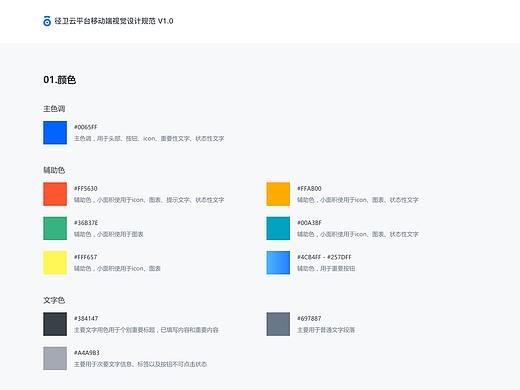Viewport: 520px width, 390px height.
Task: Click the '辅助色，用于重要按钮' description
Action: tap(326, 268)
